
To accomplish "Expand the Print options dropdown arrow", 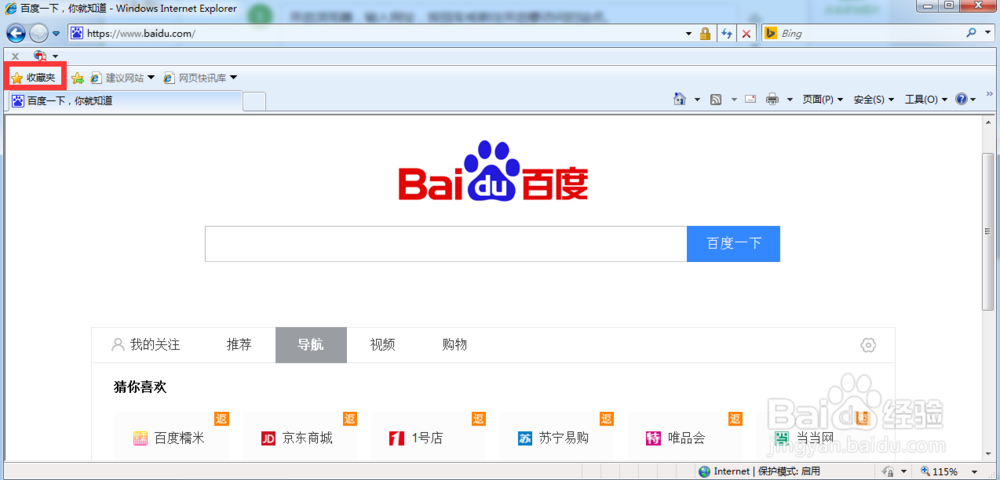I will (790, 99).
